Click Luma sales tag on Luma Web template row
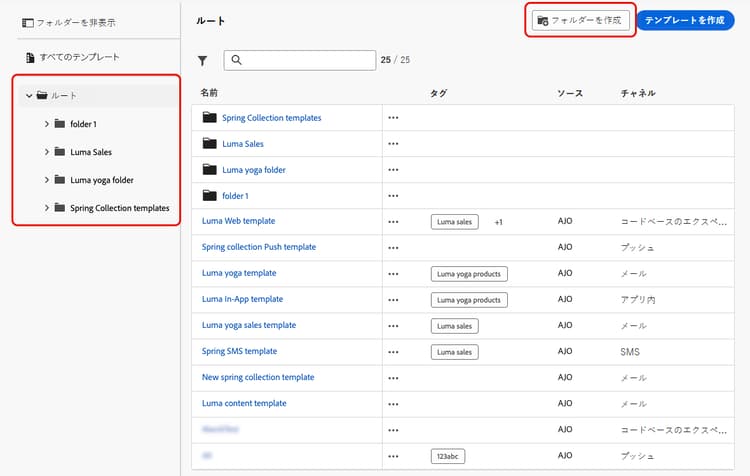The image size is (750, 476). point(454,222)
